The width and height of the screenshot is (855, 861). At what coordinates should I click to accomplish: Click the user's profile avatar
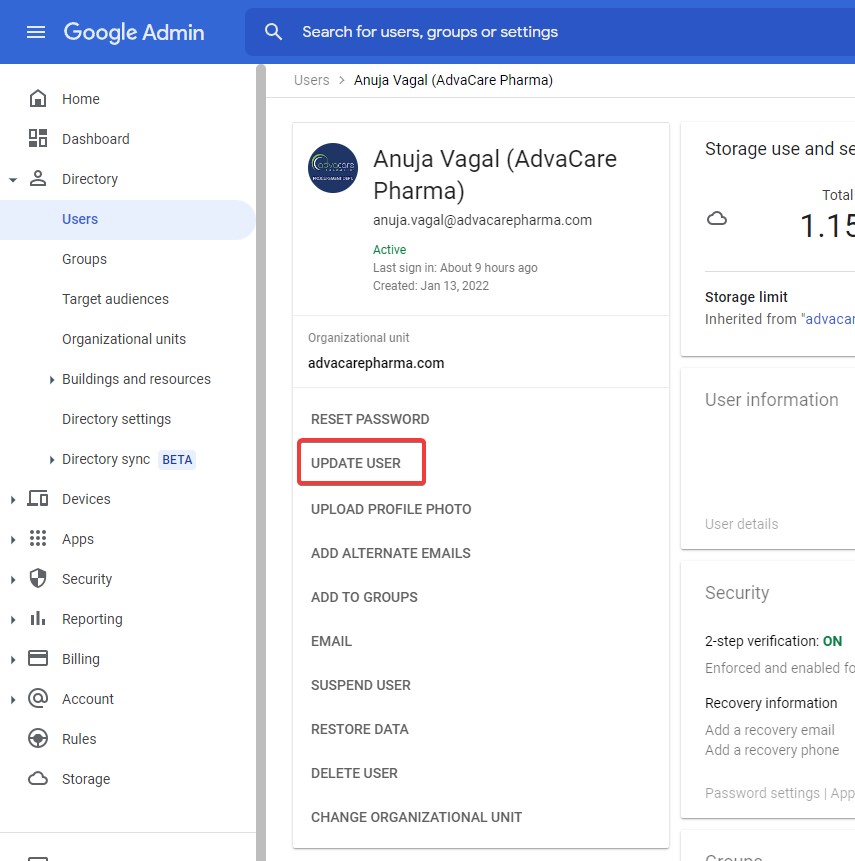[x=333, y=168]
